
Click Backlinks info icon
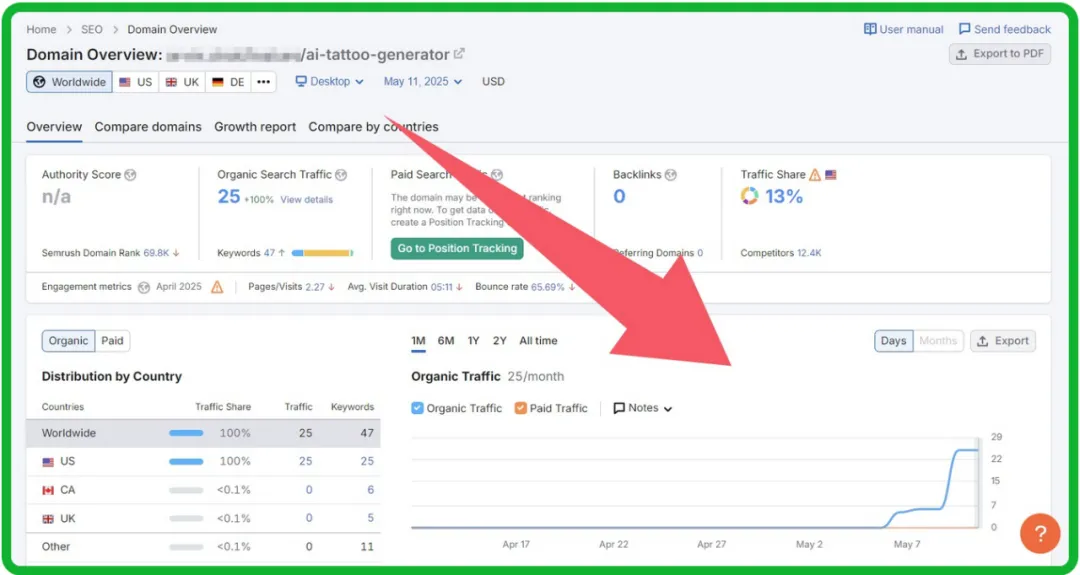pyautogui.click(x=671, y=175)
